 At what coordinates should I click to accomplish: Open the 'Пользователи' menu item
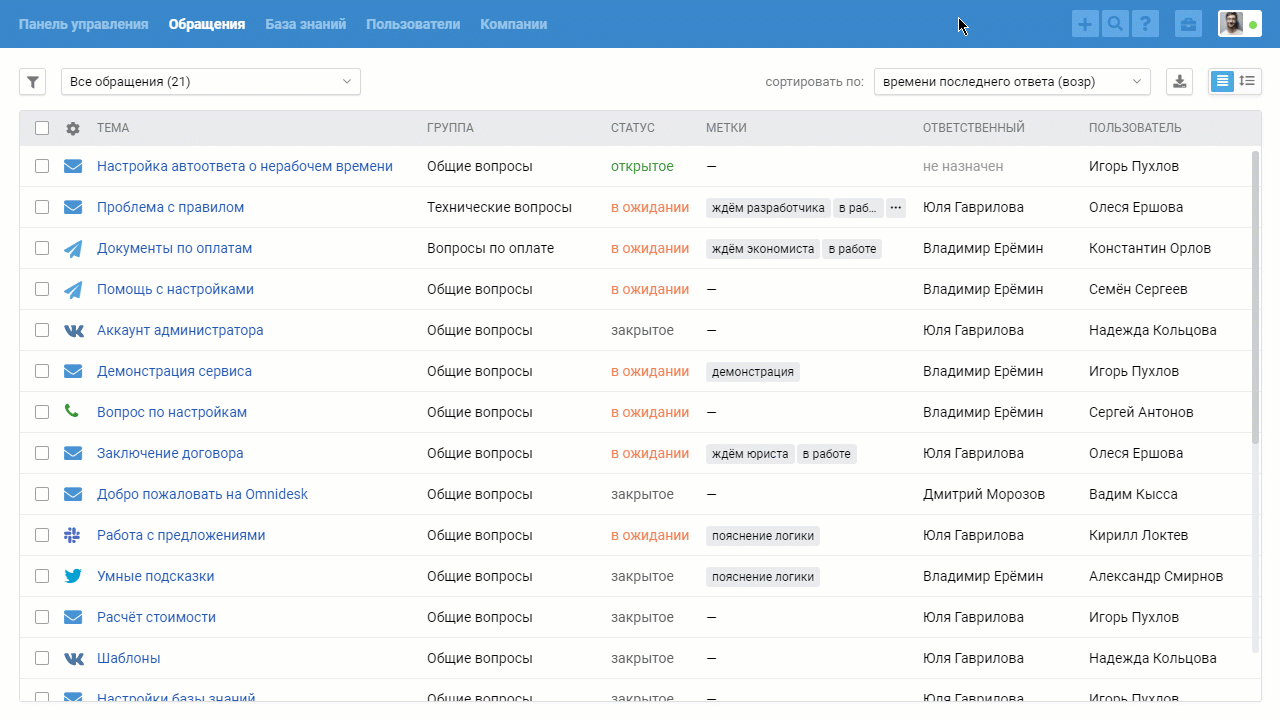click(413, 24)
